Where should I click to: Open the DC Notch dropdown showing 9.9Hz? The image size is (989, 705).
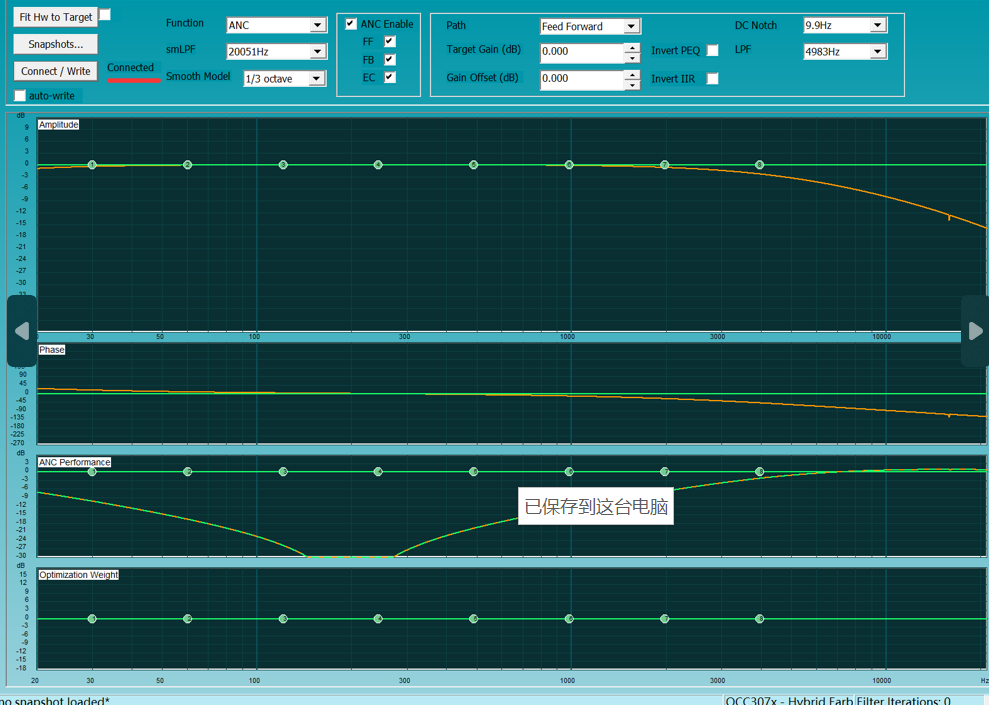coord(845,25)
